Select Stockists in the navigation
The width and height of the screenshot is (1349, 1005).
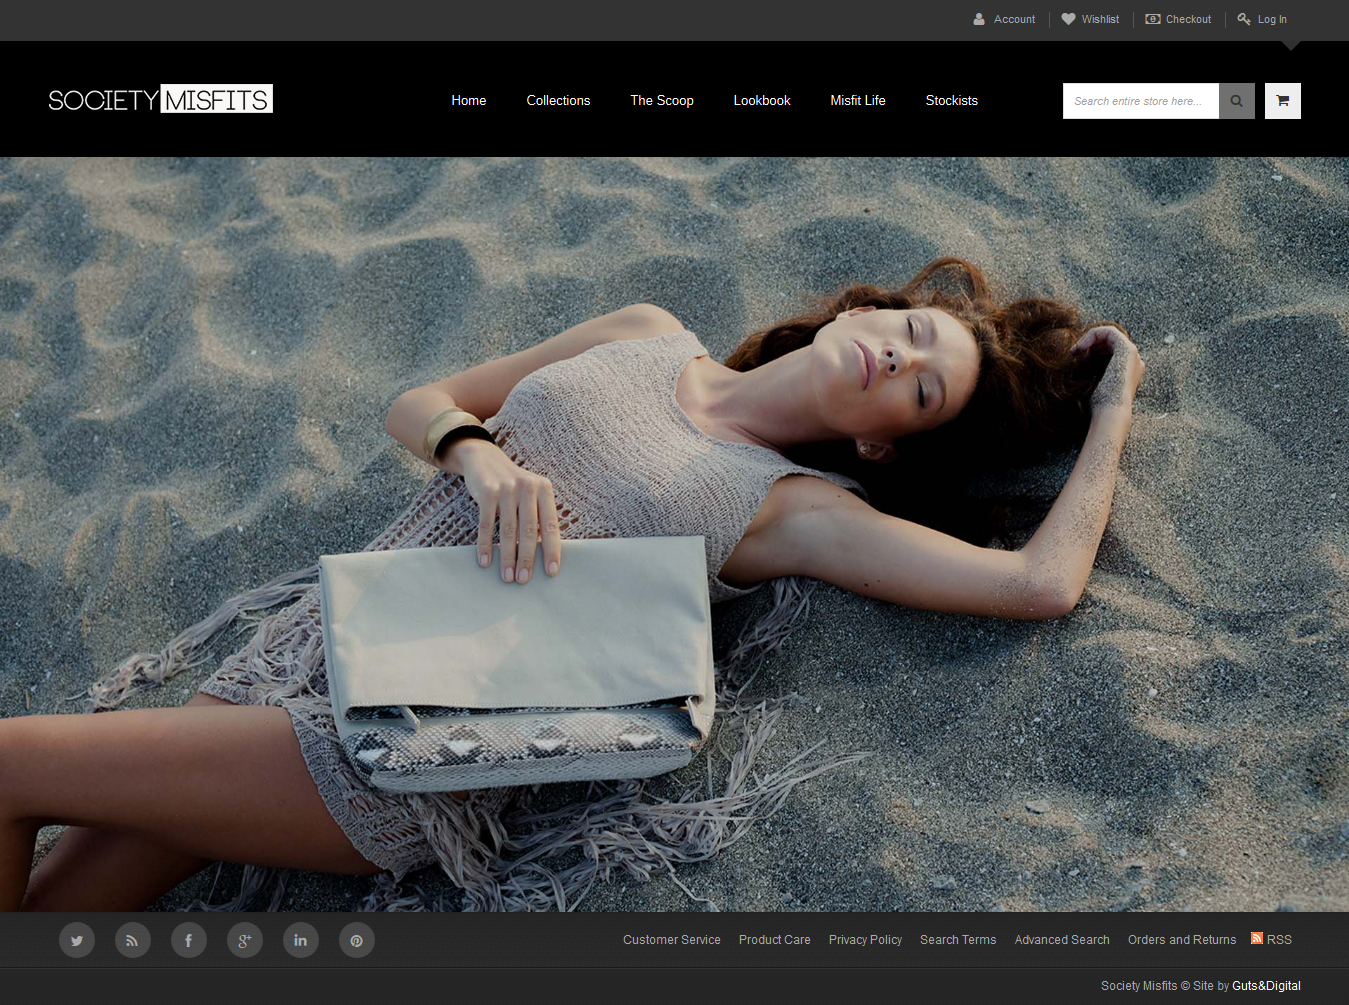(x=951, y=101)
